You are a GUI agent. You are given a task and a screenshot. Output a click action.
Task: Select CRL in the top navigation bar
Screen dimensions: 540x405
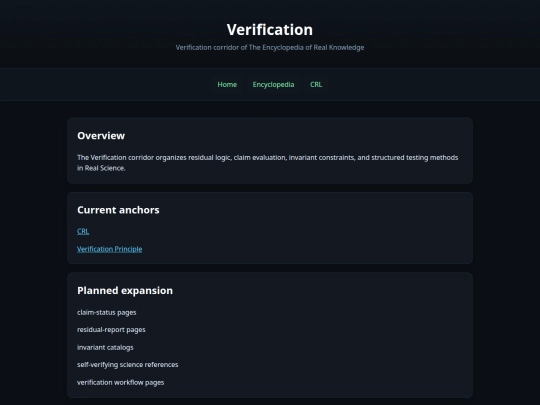[x=316, y=84]
